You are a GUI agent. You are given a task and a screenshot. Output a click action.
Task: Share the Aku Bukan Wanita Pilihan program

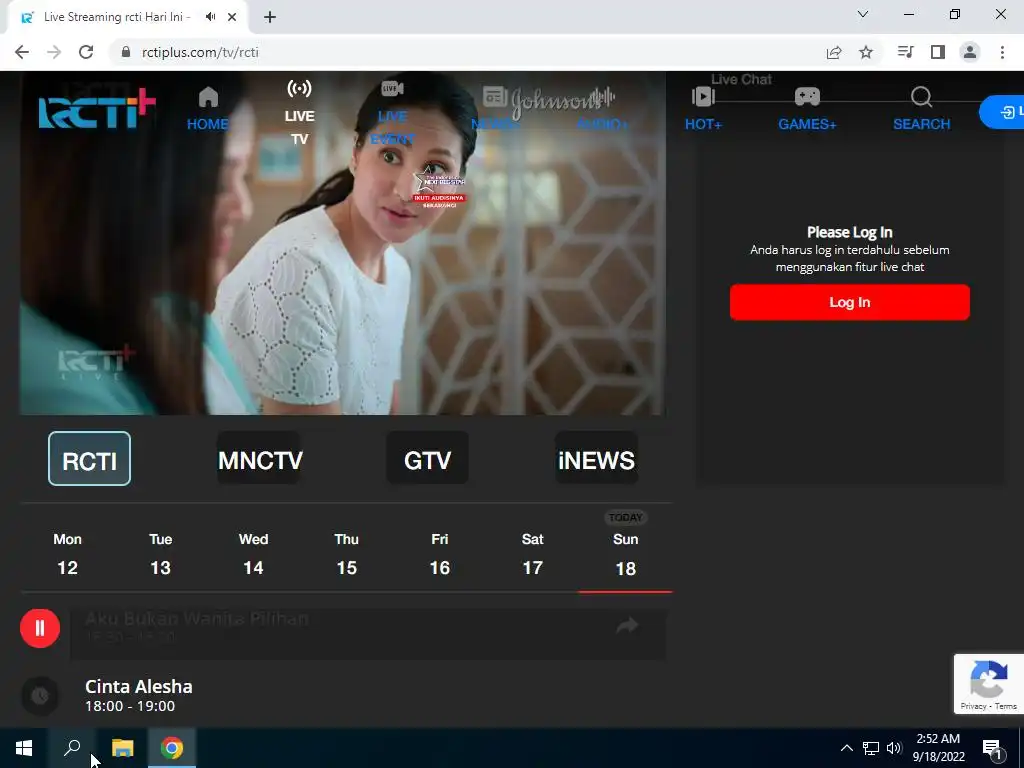[x=627, y=626]
